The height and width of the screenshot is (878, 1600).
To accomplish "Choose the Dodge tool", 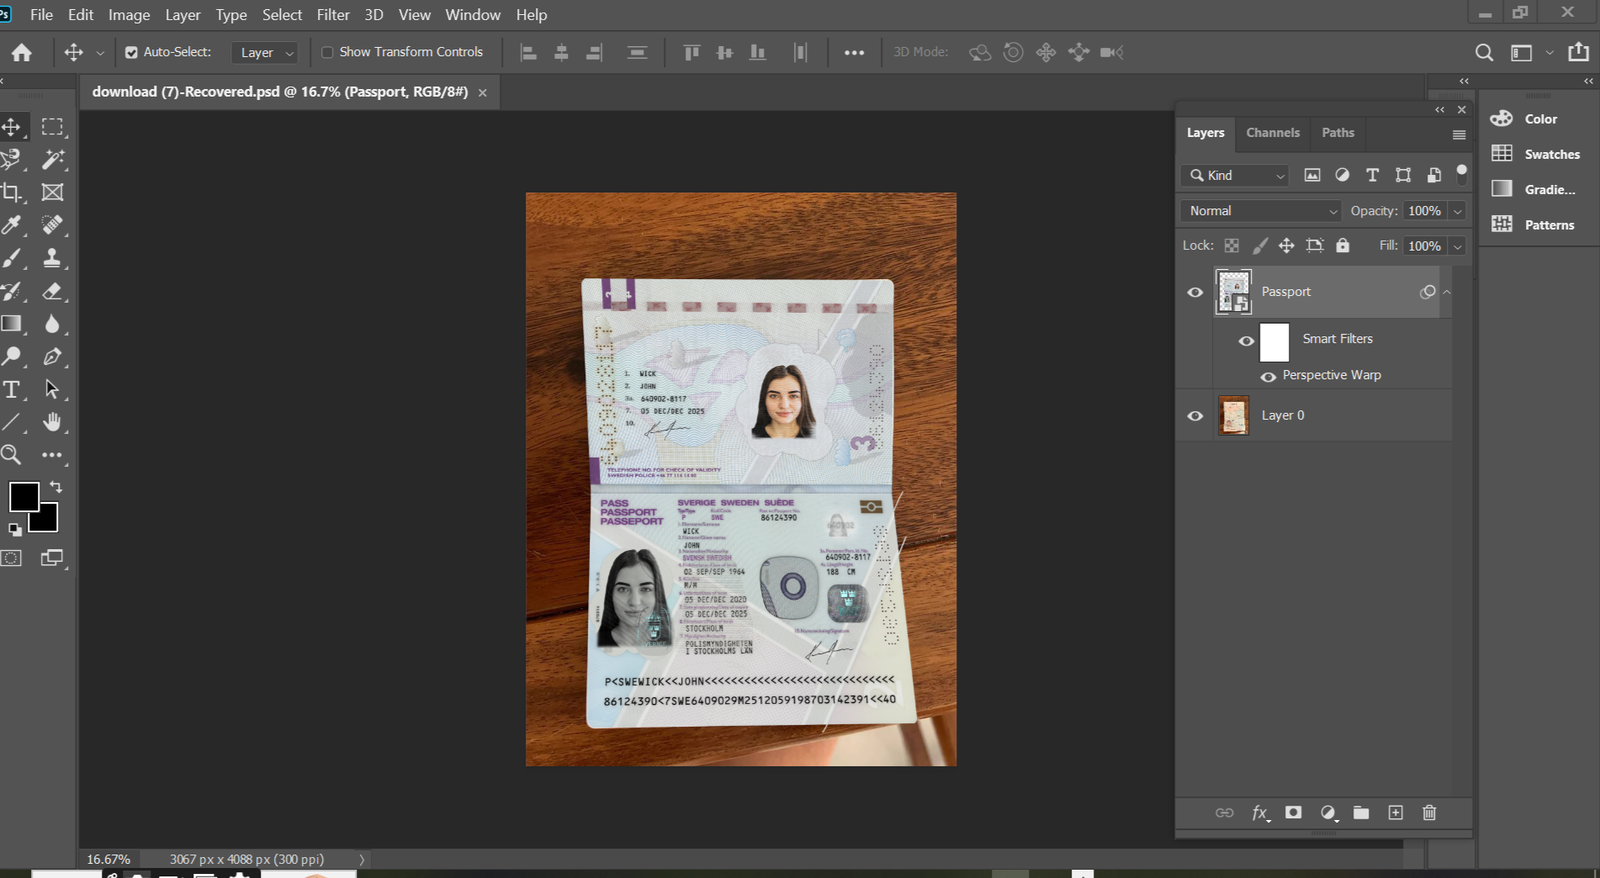I will point(11,356).
